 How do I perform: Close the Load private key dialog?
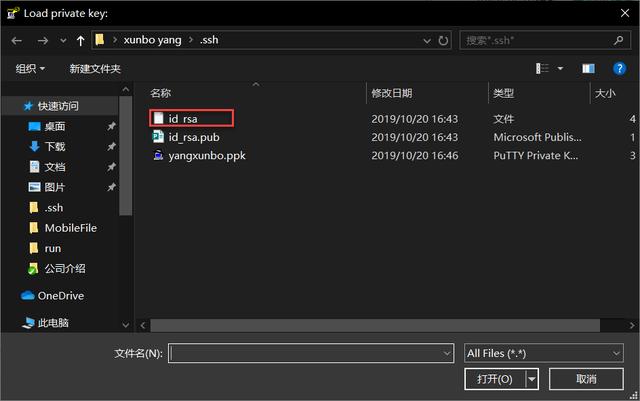[x=625, y=13]
